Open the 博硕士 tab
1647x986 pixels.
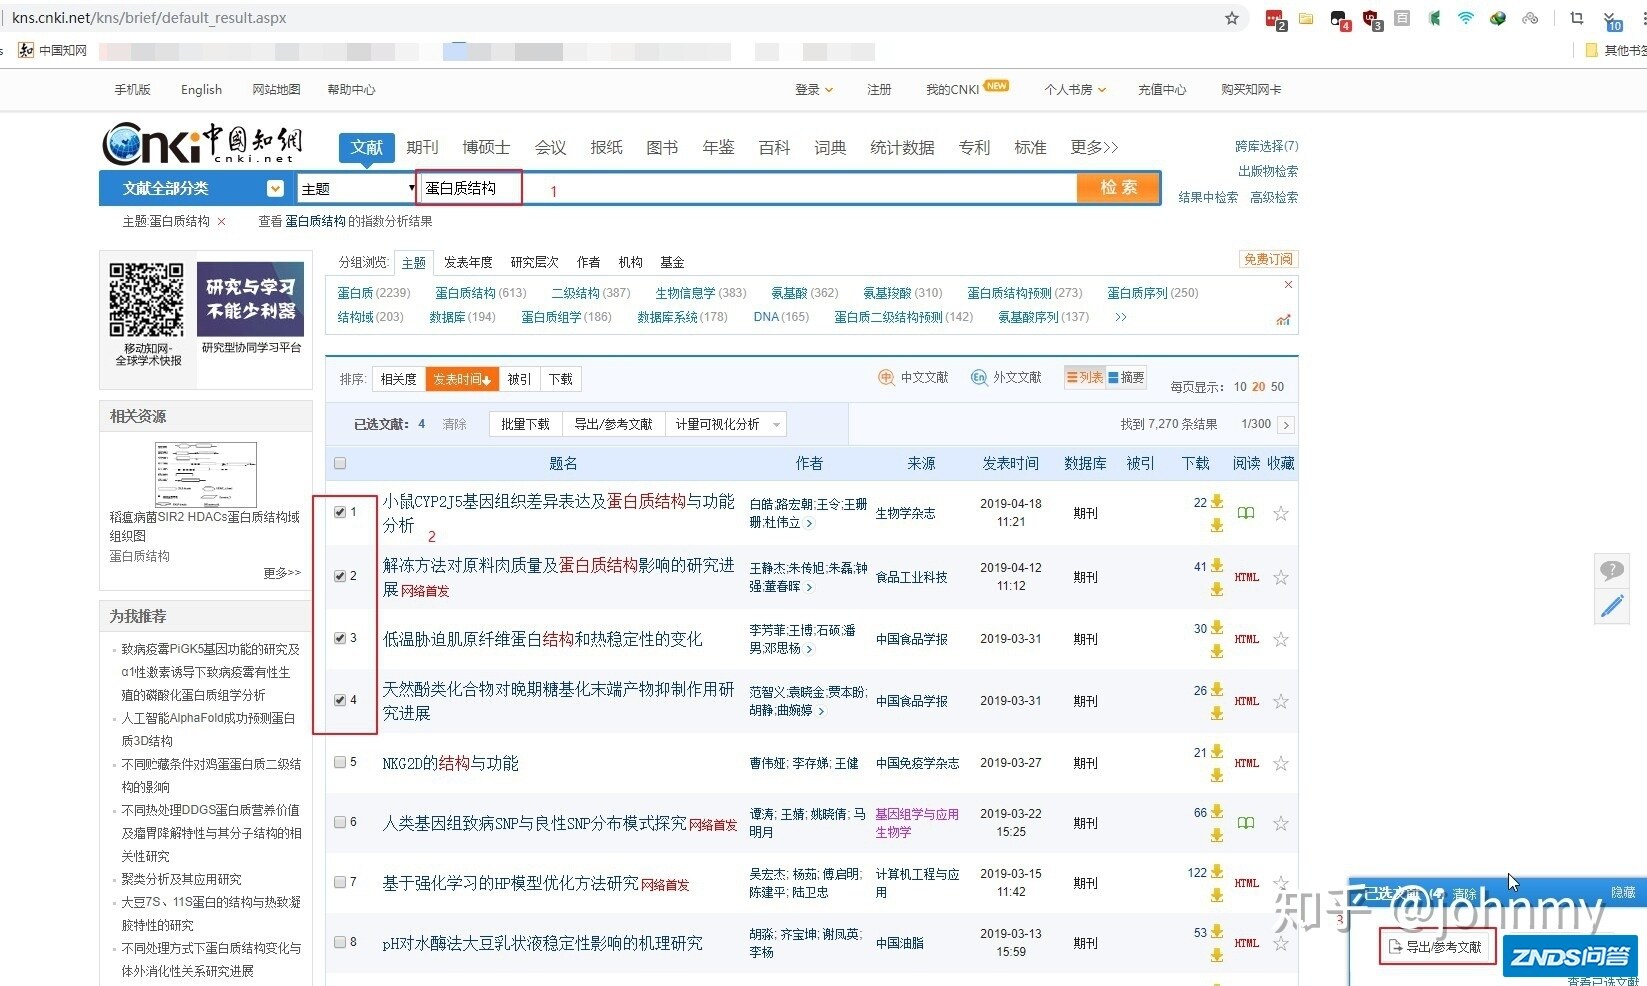coord(485,147)
